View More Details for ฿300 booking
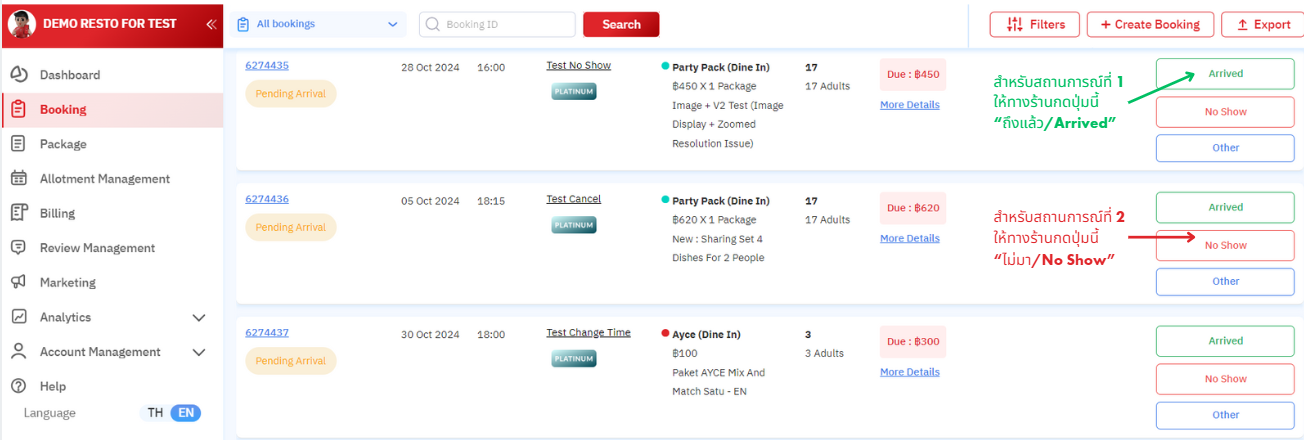Viewport: 1304px width, 440px height. [x=910, y=372]
